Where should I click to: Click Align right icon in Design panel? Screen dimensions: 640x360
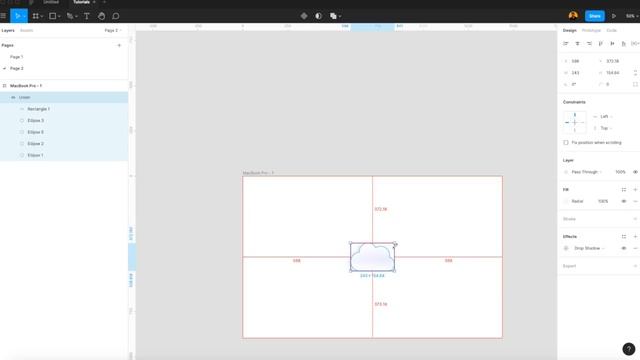tap(589, 43)
